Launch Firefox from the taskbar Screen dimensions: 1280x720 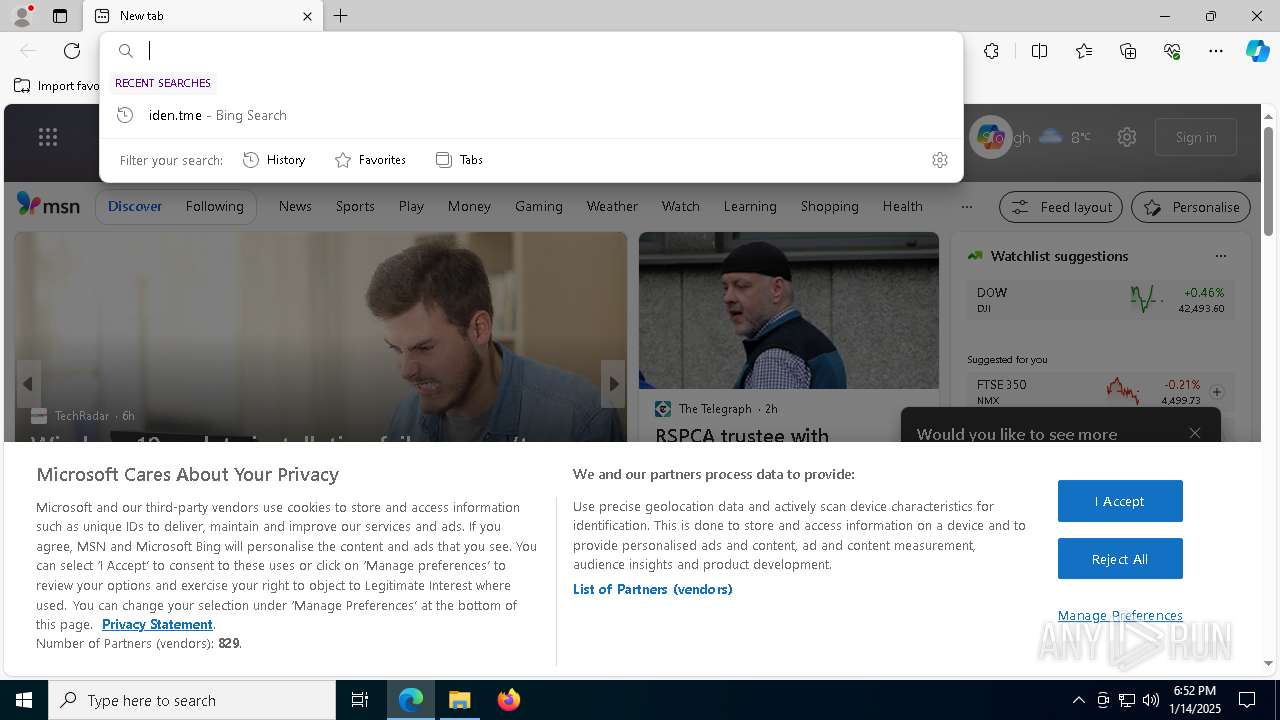pyautogui.click(x=509, y=700)
